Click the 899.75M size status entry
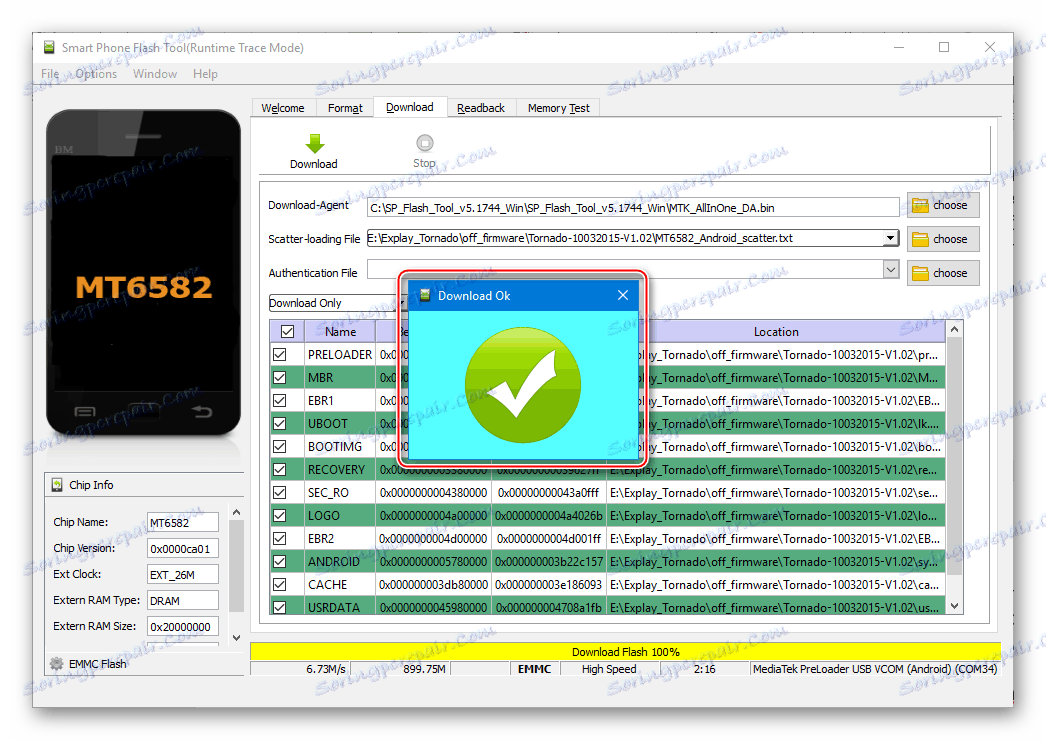This screenshot has height=740, width=1046. tap(400, 669)
